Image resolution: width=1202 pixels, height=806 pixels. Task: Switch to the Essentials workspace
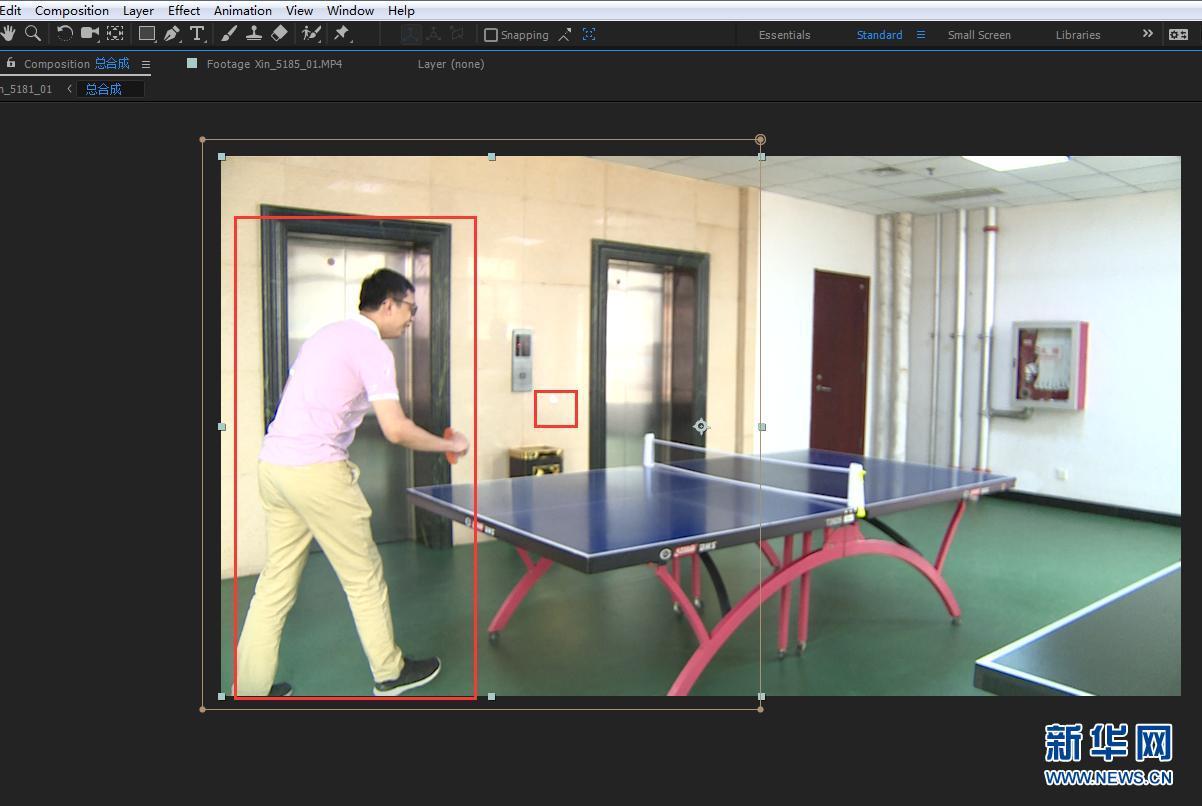click(x=784, y=35)
